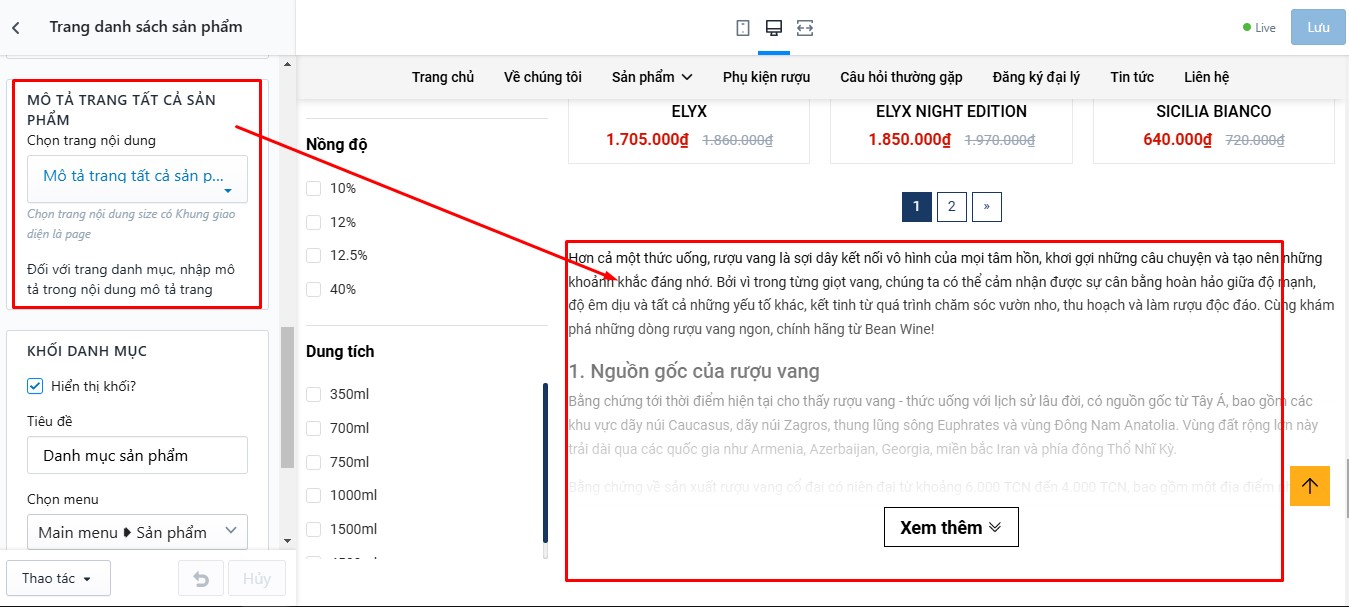
Task: Open Câu hỏi thường gặp nav item
Action: tap(901, 77)
